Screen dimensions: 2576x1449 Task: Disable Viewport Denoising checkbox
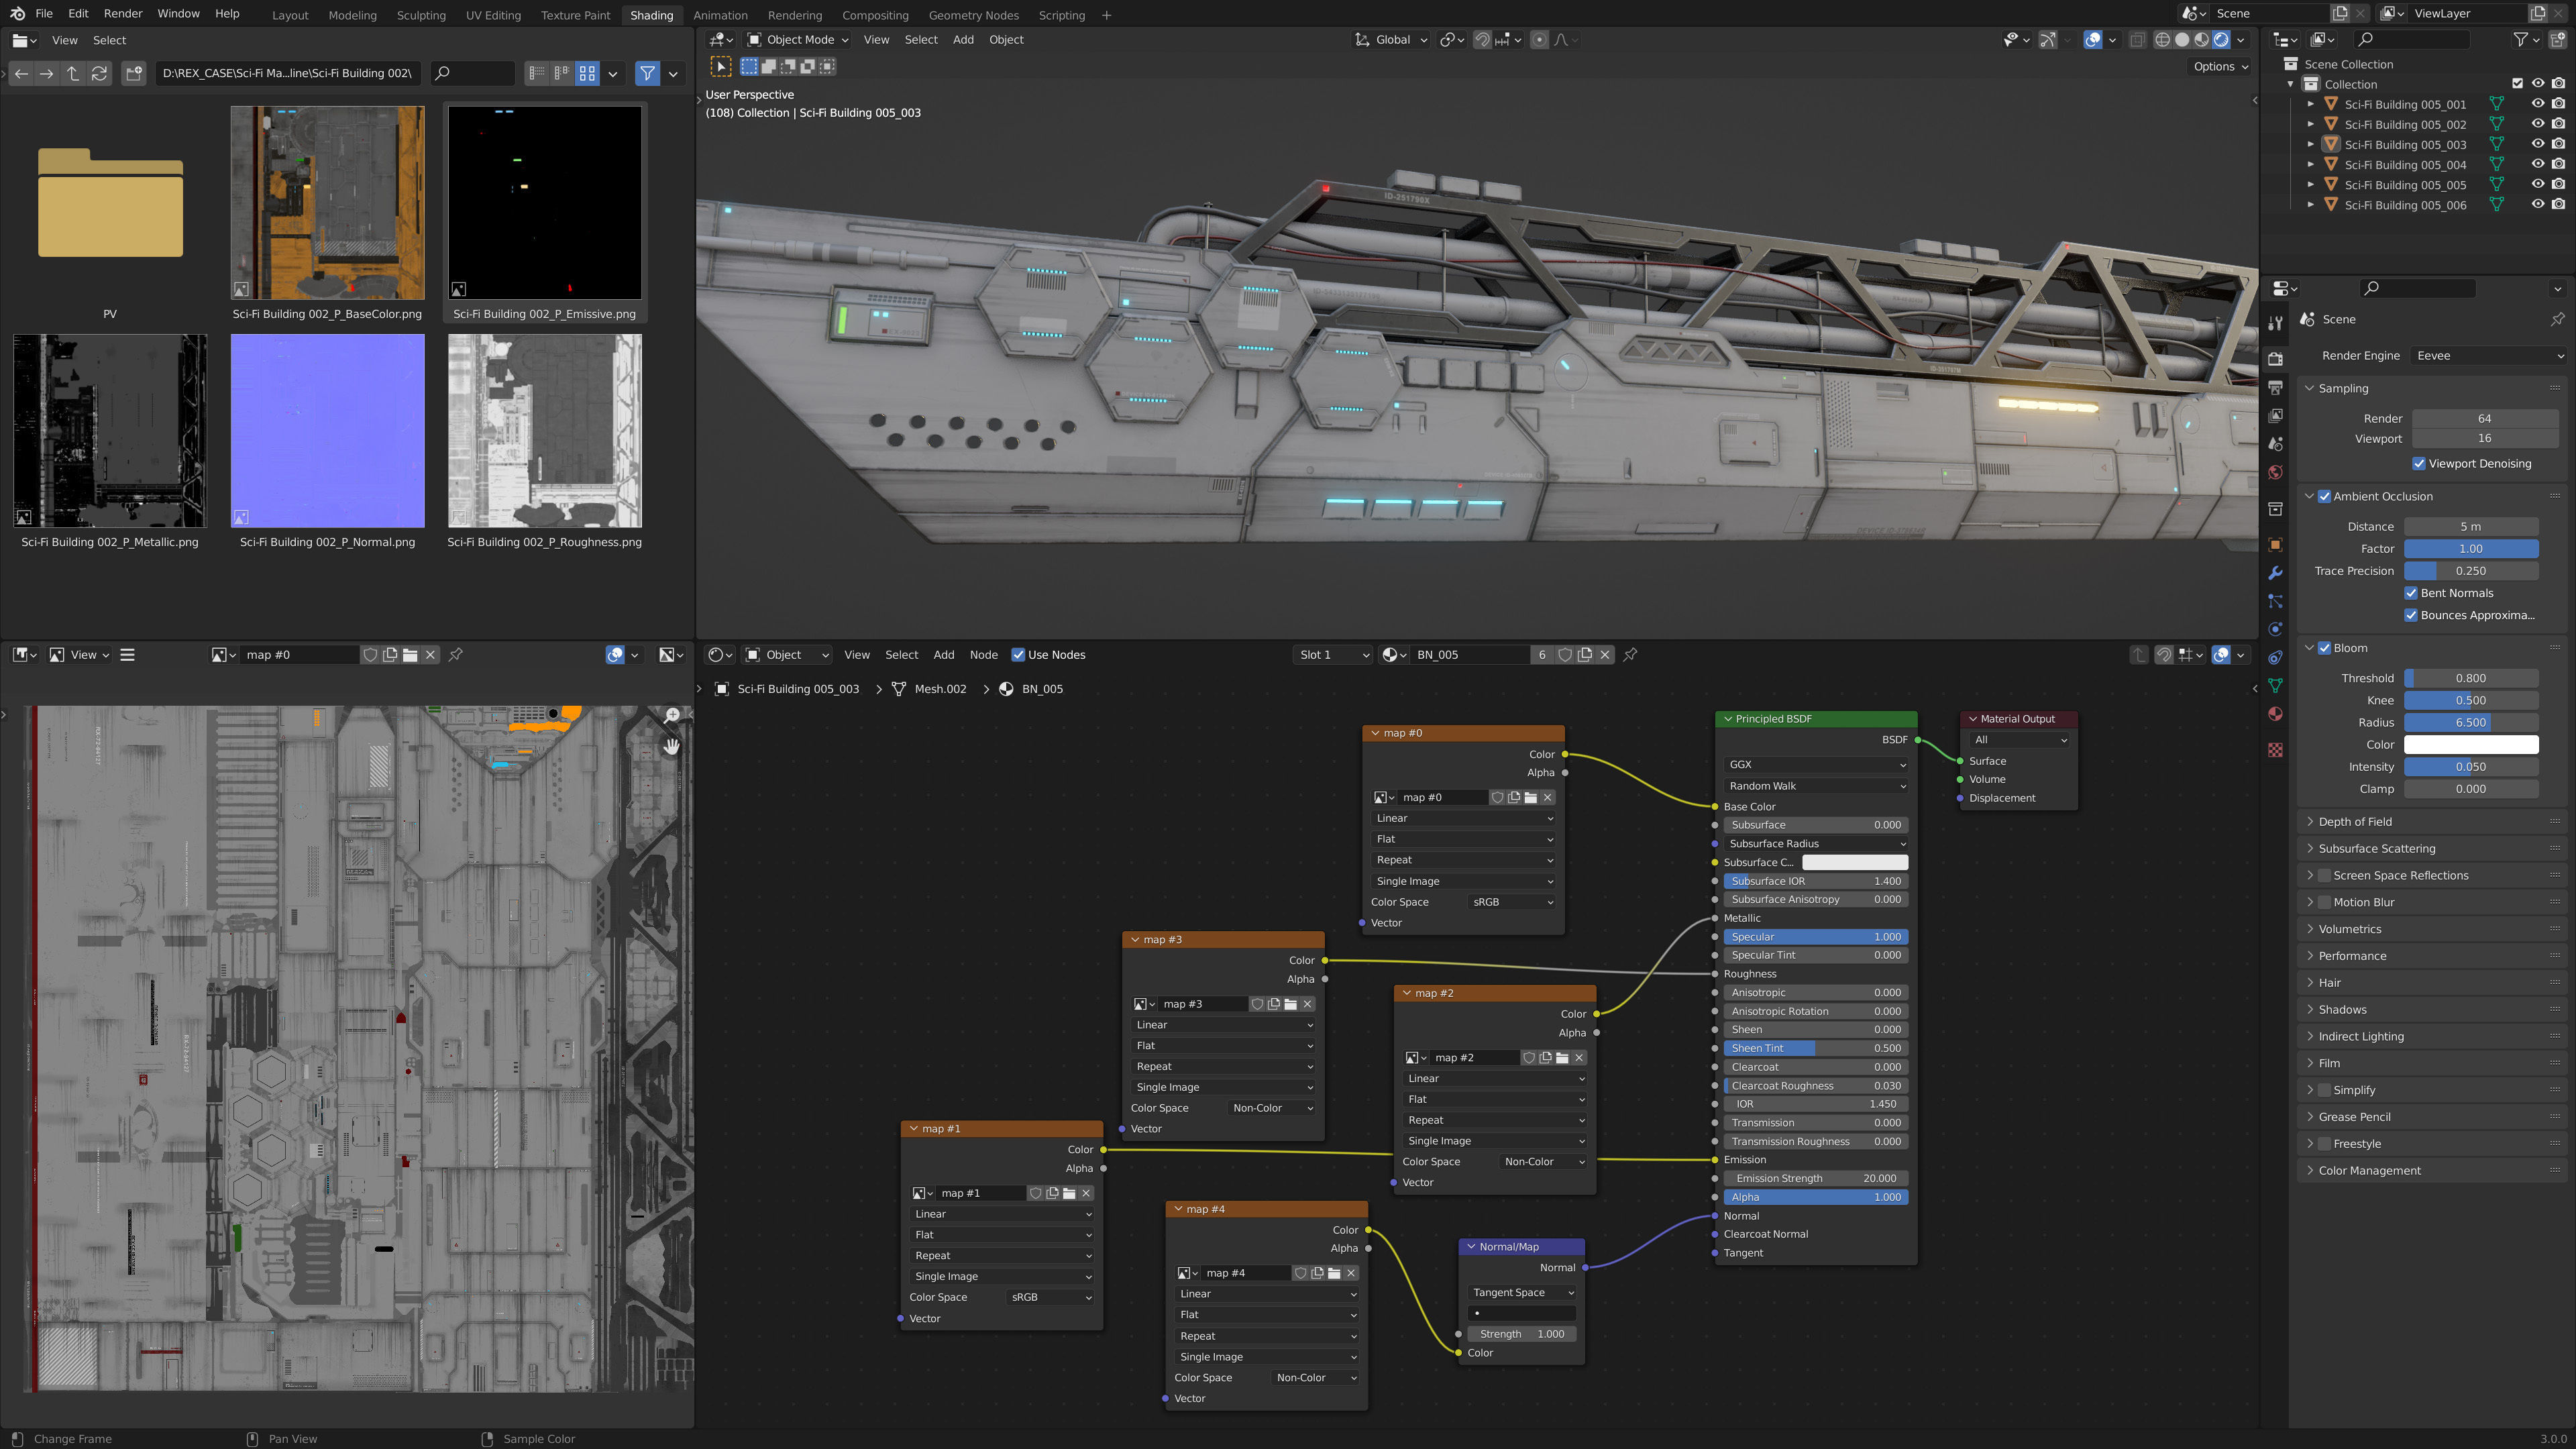2419,464
